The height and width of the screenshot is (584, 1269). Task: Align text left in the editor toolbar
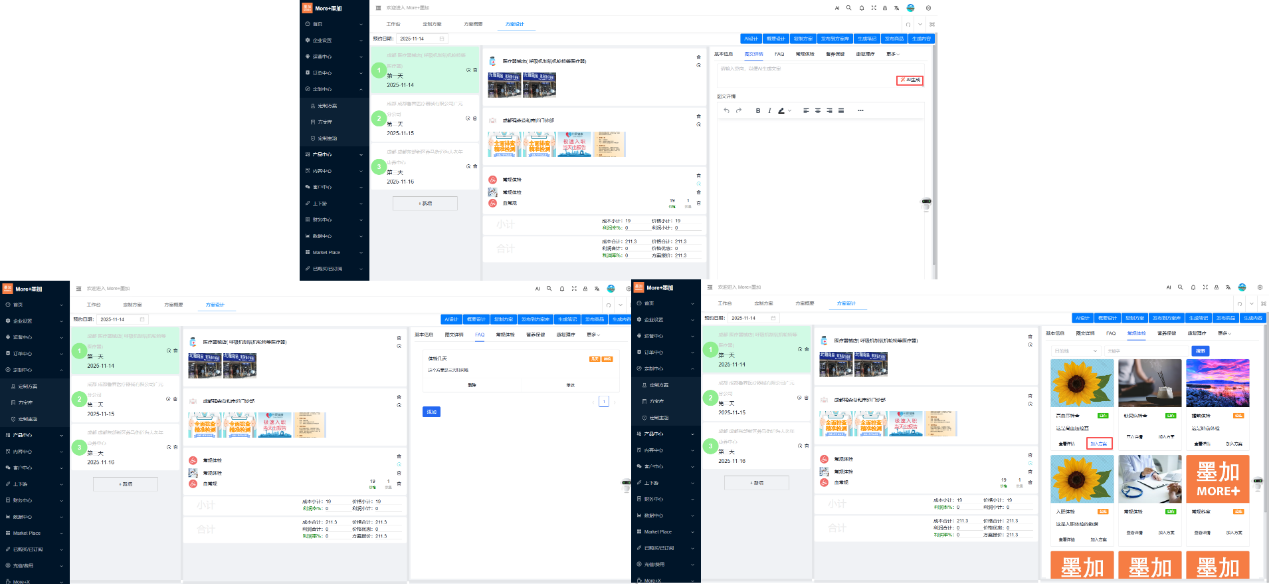pos(804,110)
